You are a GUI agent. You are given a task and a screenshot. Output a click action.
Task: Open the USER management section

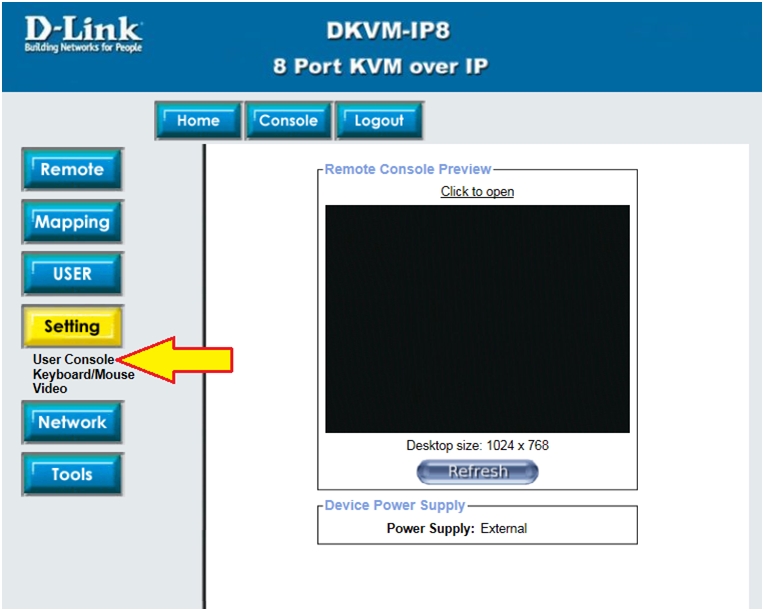point(72,274)
